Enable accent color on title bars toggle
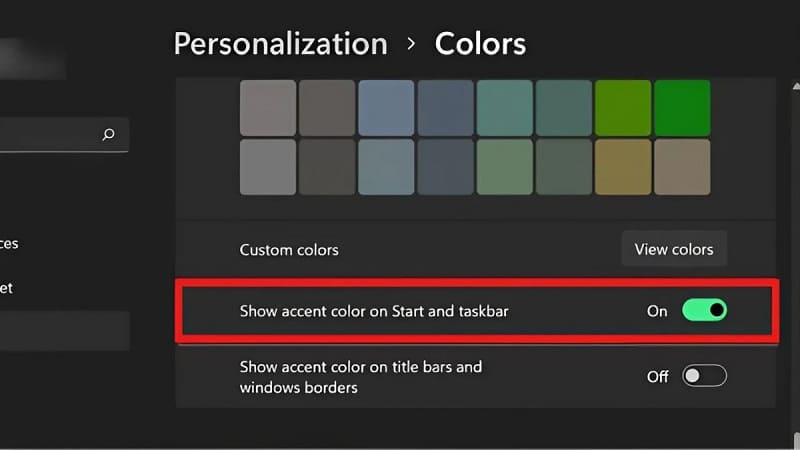The width and height of the screenshot is (800, 450). pos(704,376)
